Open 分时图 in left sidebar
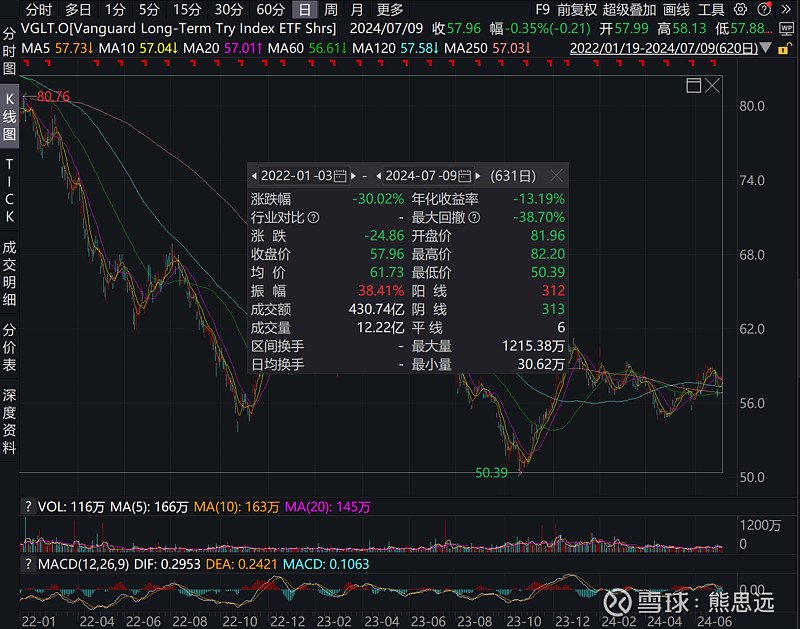Viewport: 800px width, 629px height. pyautogui.click(x=9, y=51)
